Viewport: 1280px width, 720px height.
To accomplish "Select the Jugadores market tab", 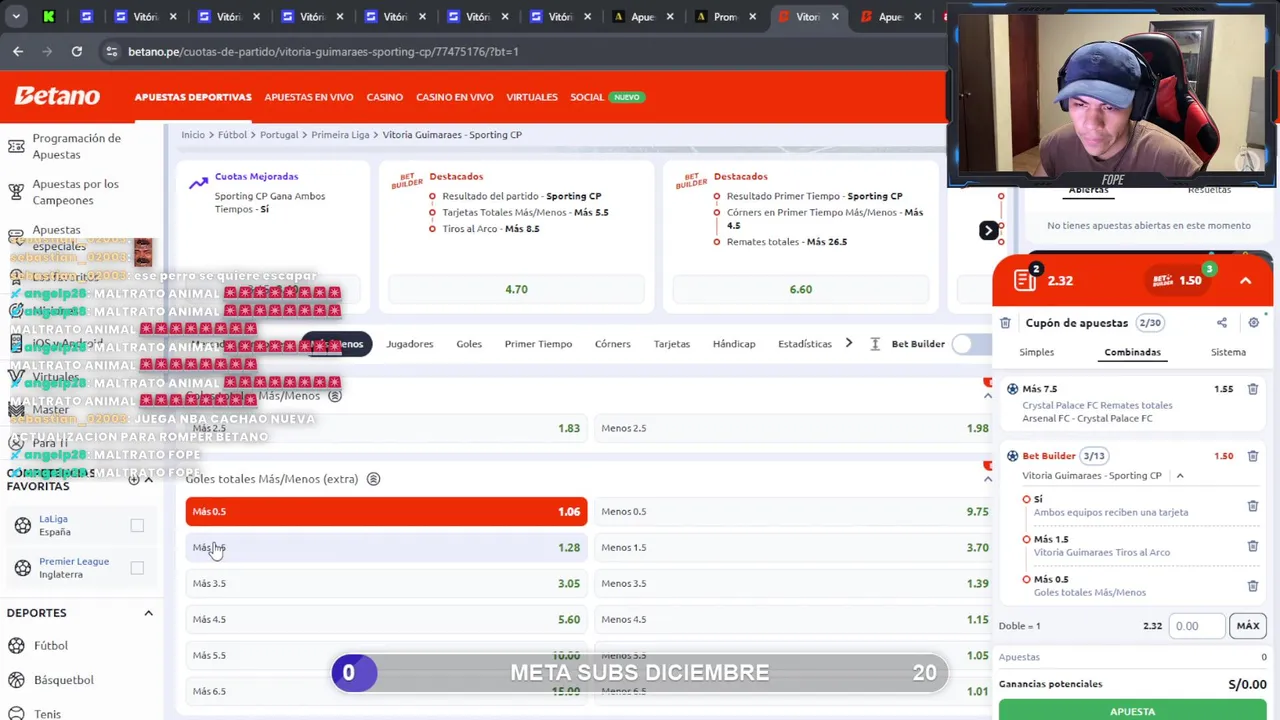I will [x=410, y=344].
